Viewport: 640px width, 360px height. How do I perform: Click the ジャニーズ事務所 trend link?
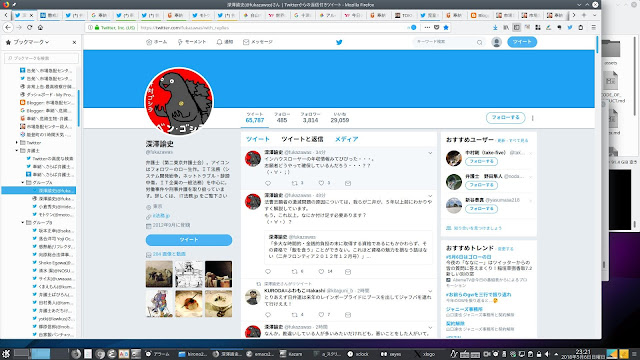(464, 309)
